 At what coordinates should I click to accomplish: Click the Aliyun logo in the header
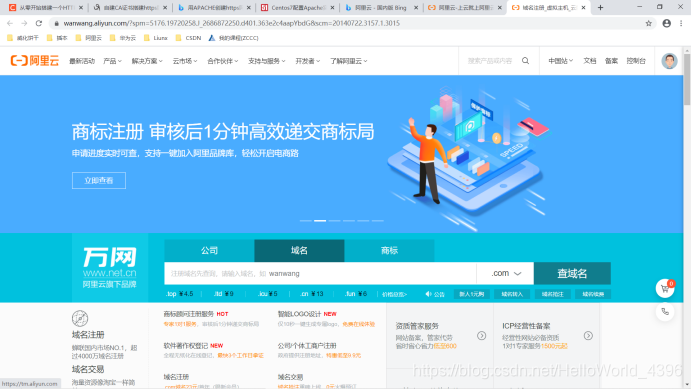pos(35,60)
